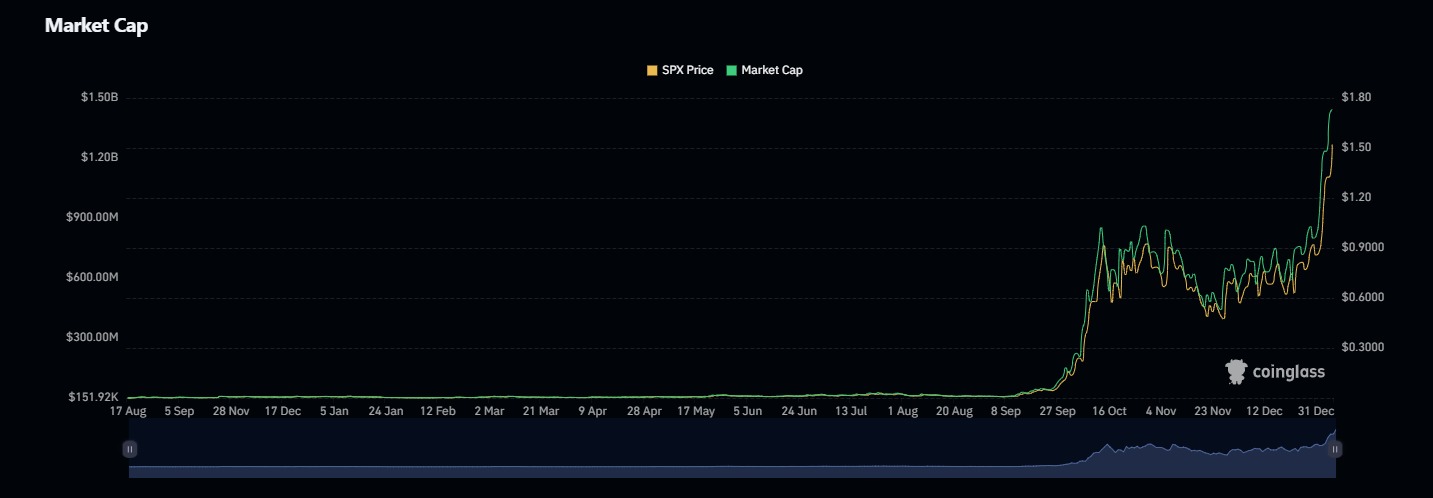Toggle the Market Cap legend label
The image size is (1433, 498).
pos(771,70)
